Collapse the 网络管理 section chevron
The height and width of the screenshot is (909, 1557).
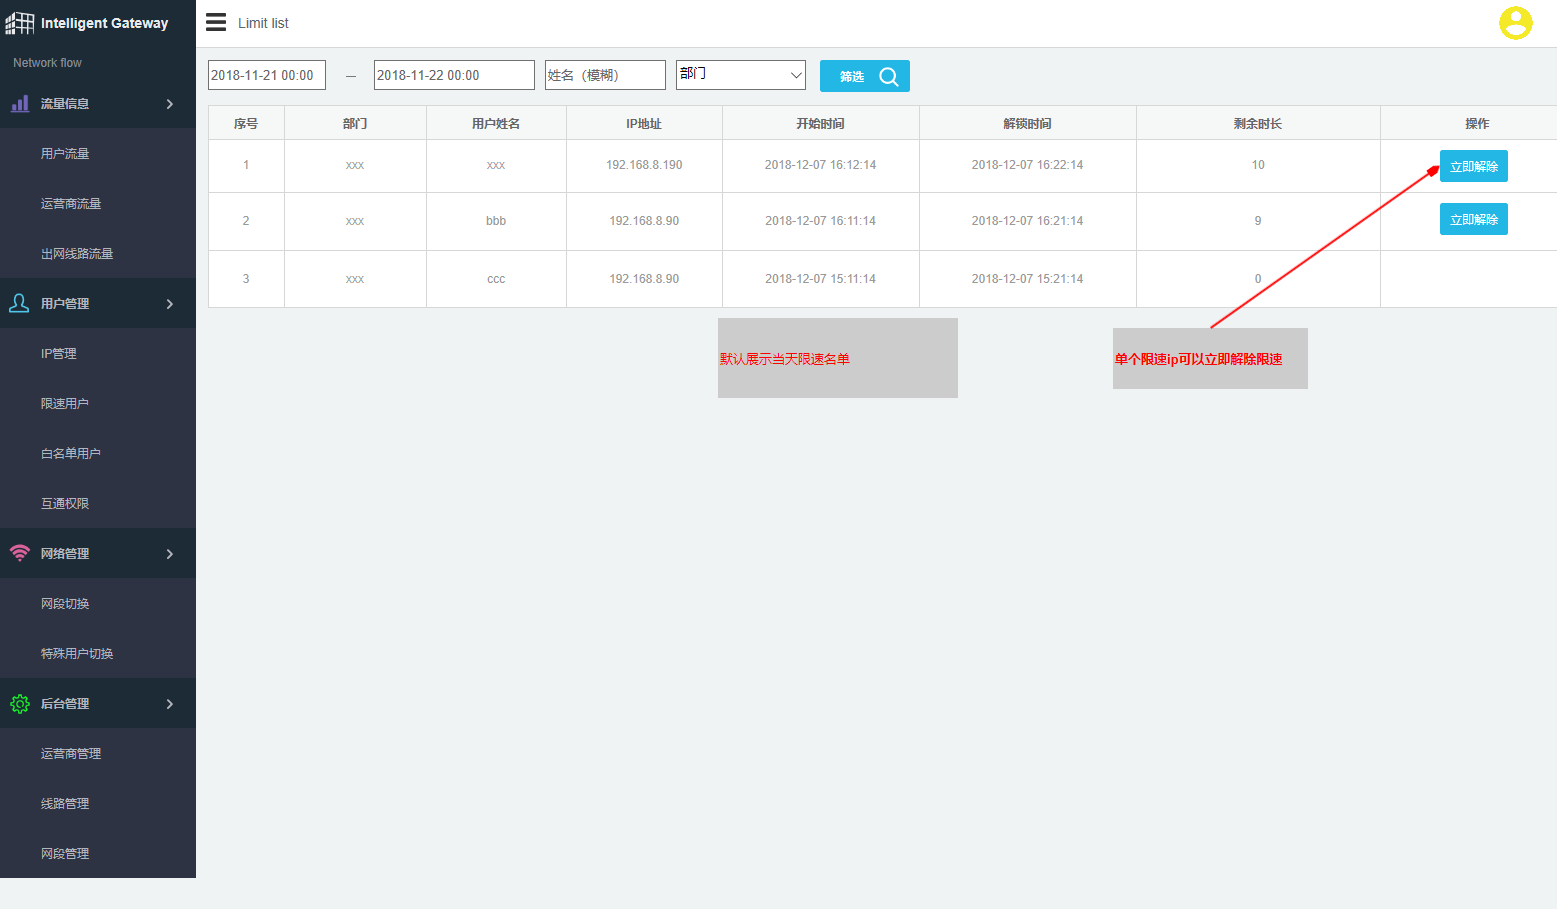[x=170, y=554]
